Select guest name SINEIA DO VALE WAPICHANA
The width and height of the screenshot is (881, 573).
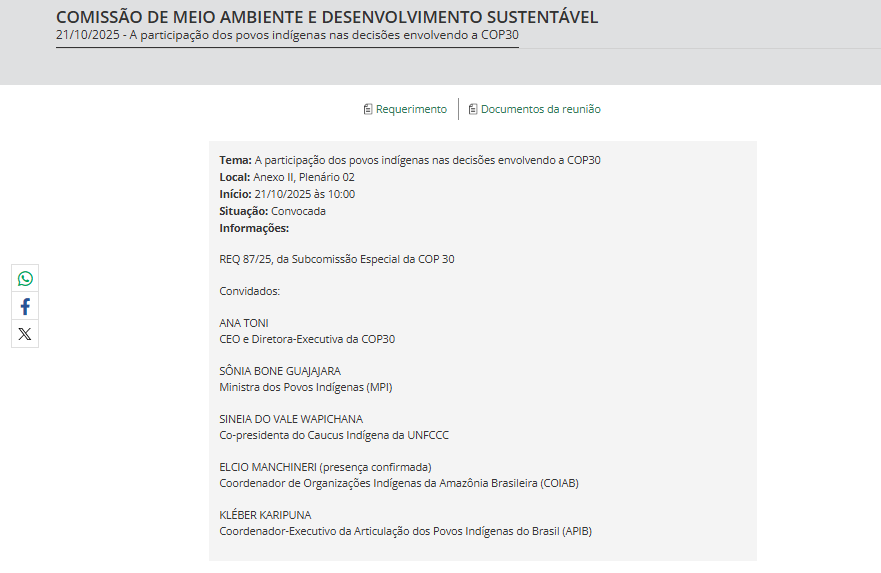coord(291,419)
